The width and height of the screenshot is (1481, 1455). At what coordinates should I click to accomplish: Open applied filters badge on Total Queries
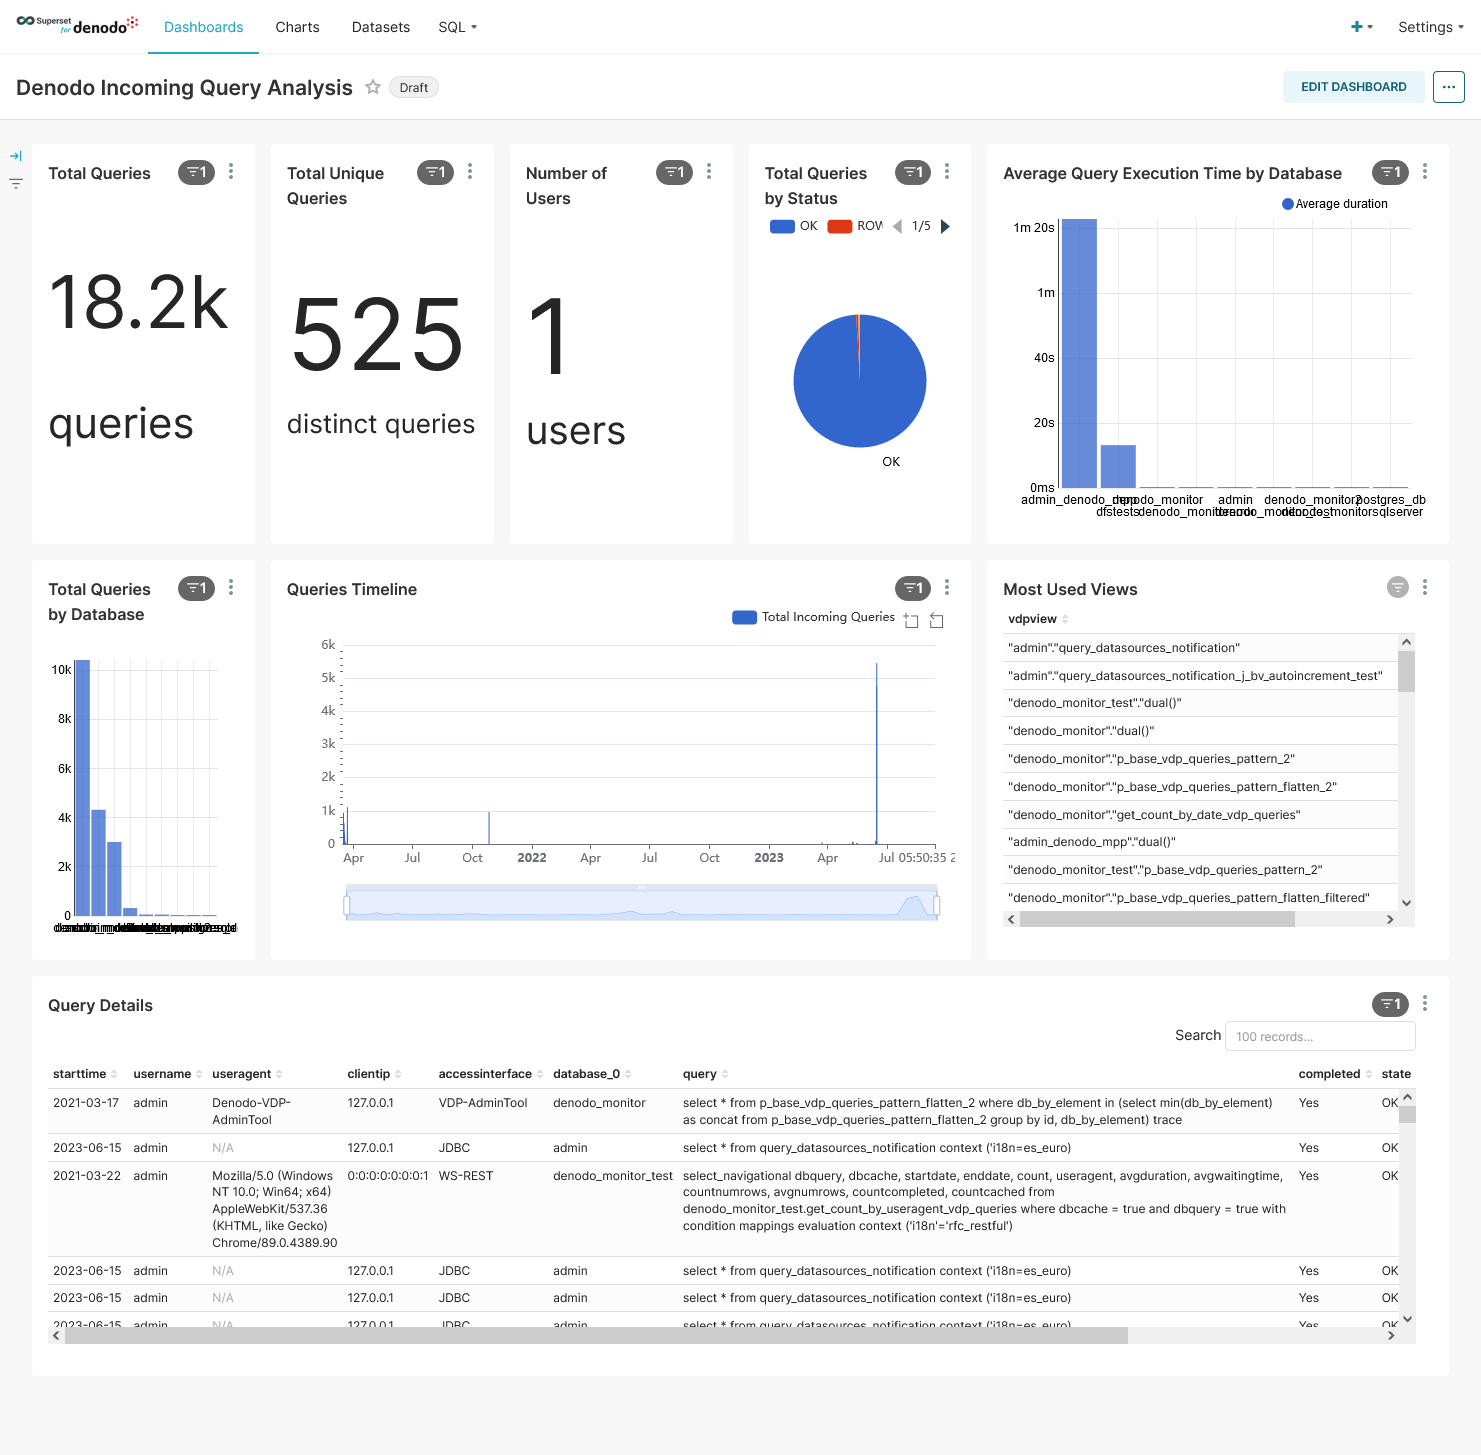tap(196, 172)
